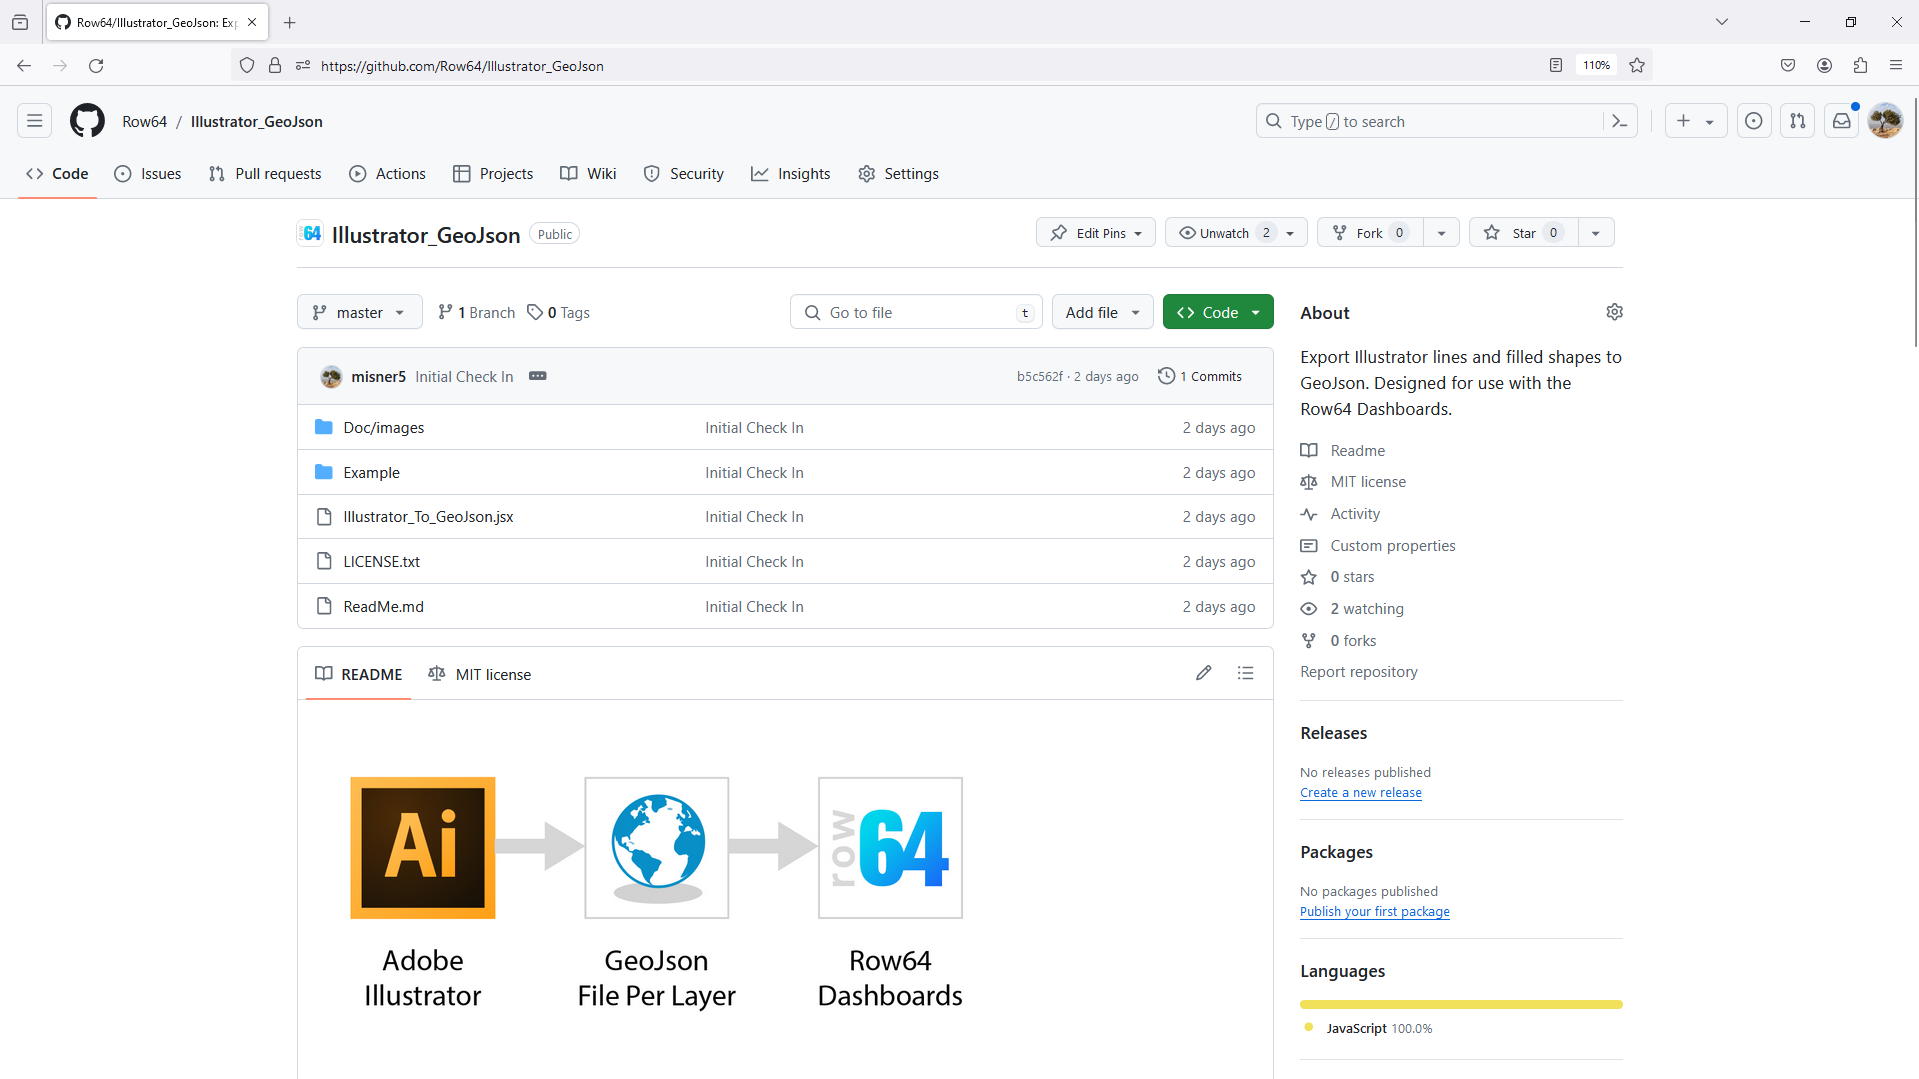Click the Report repository link
Viewport: 1919px width, 1079px height.
coord(1359,671)
